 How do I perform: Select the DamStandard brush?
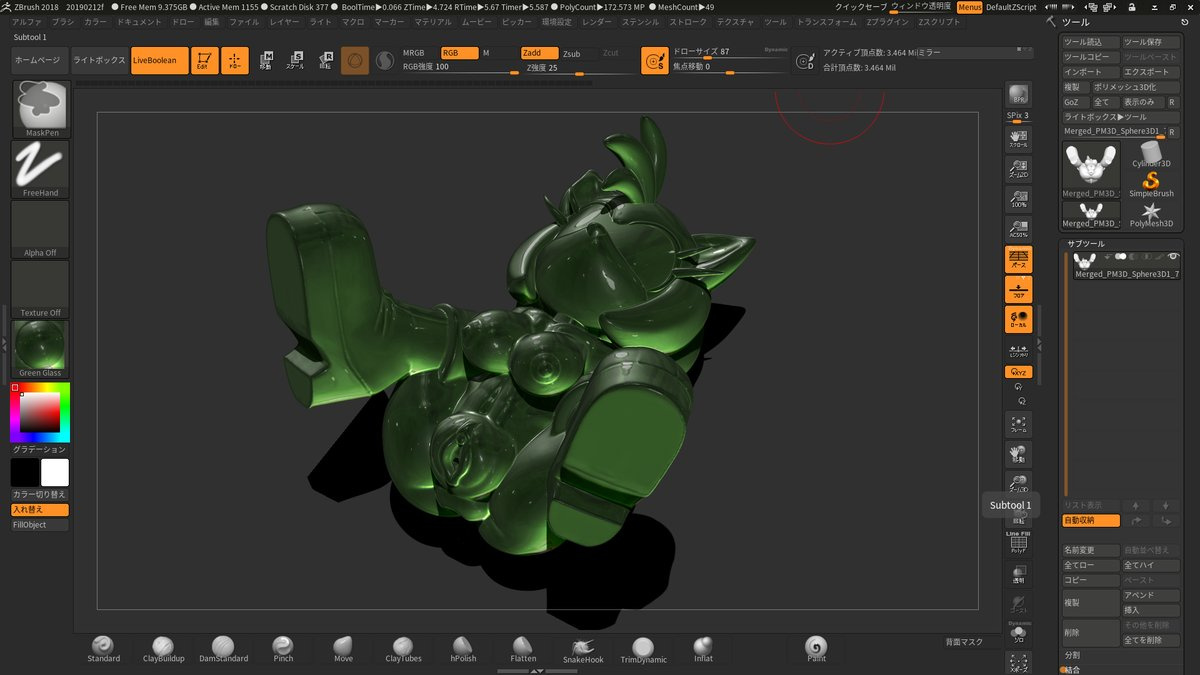(223, 649)
